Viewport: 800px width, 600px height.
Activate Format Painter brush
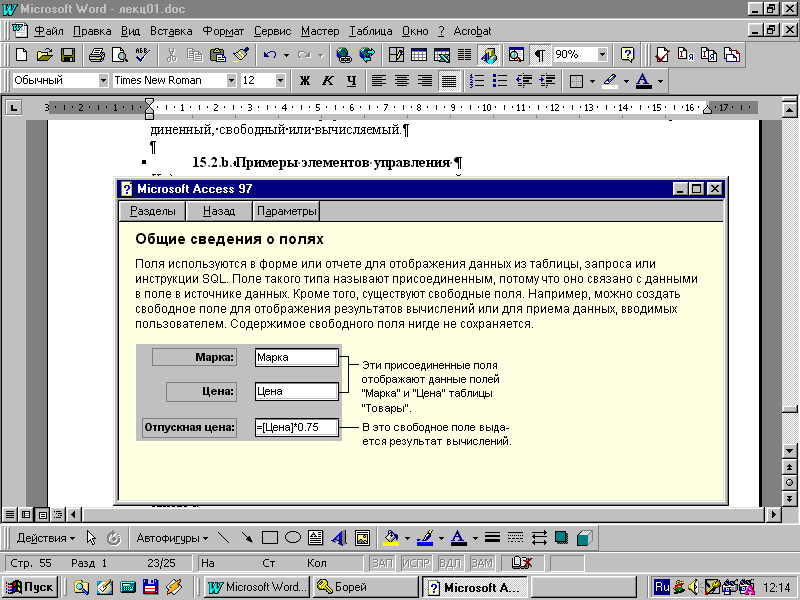click(x=241, y=55)
